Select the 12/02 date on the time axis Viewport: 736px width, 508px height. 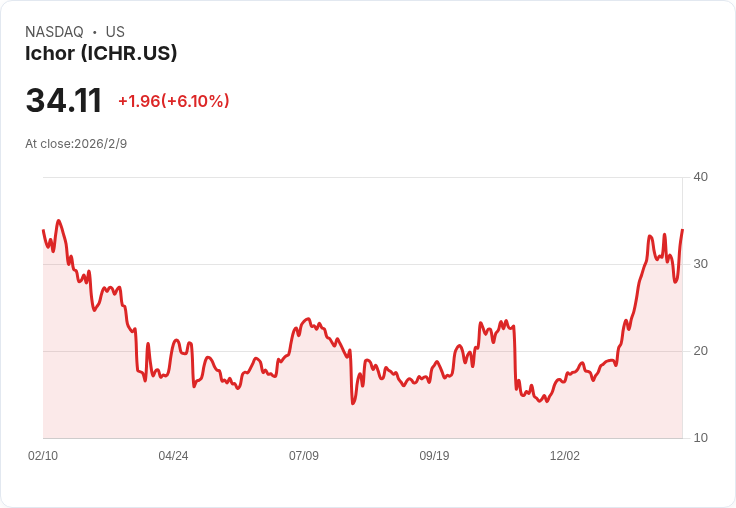565,456
